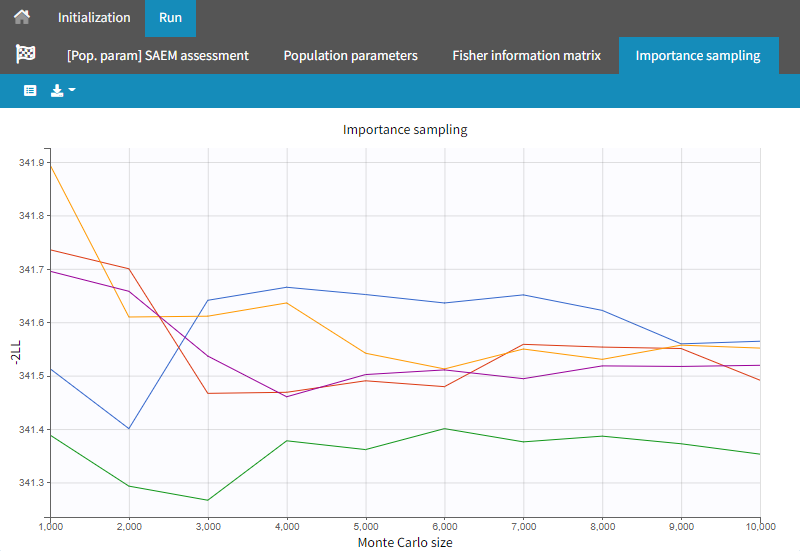Go to Fisher information matrix tab

(x=526, y=55)
